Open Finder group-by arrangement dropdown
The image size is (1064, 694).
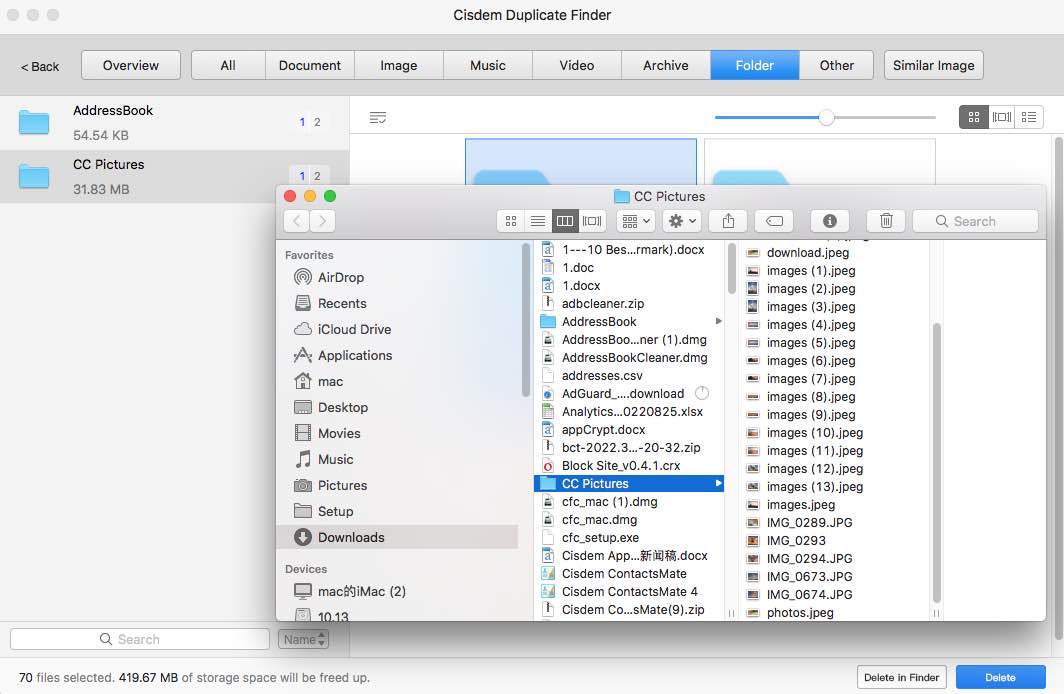click(636, 221)
